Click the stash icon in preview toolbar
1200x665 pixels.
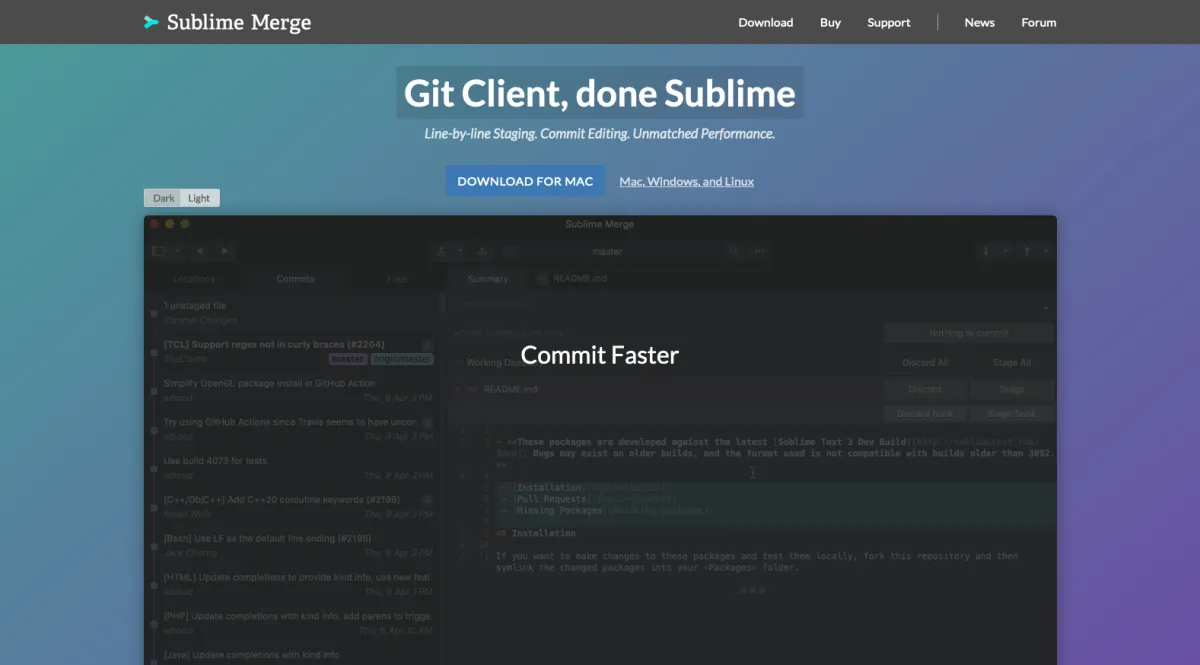coord(441,251)
